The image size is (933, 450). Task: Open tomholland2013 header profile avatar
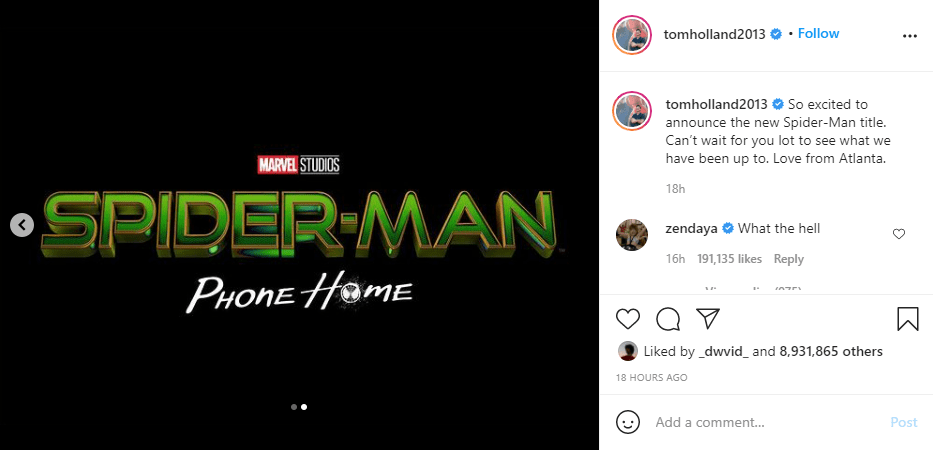click(631, 36)
